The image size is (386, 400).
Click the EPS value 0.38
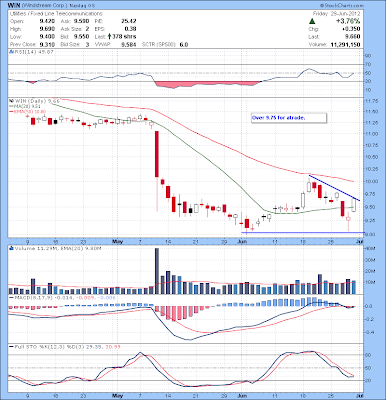tap(131, 29)
